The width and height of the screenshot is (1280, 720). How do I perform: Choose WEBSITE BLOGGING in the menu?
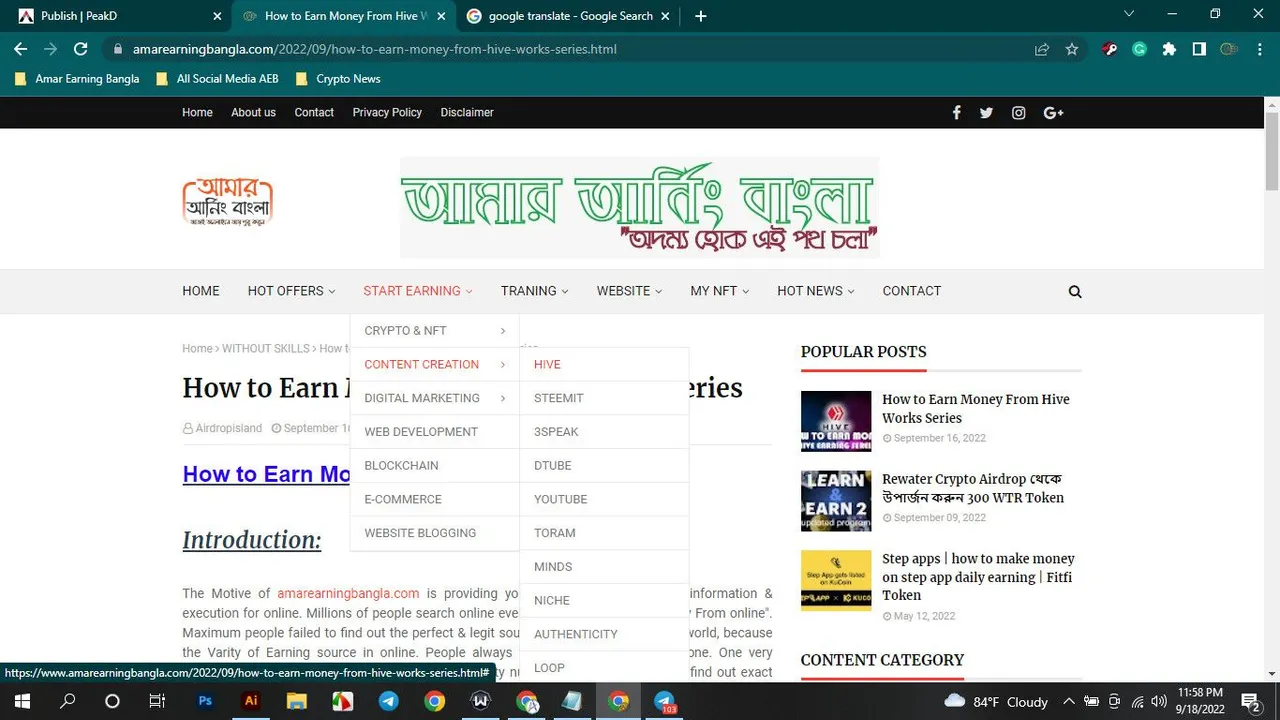[435, 533]
